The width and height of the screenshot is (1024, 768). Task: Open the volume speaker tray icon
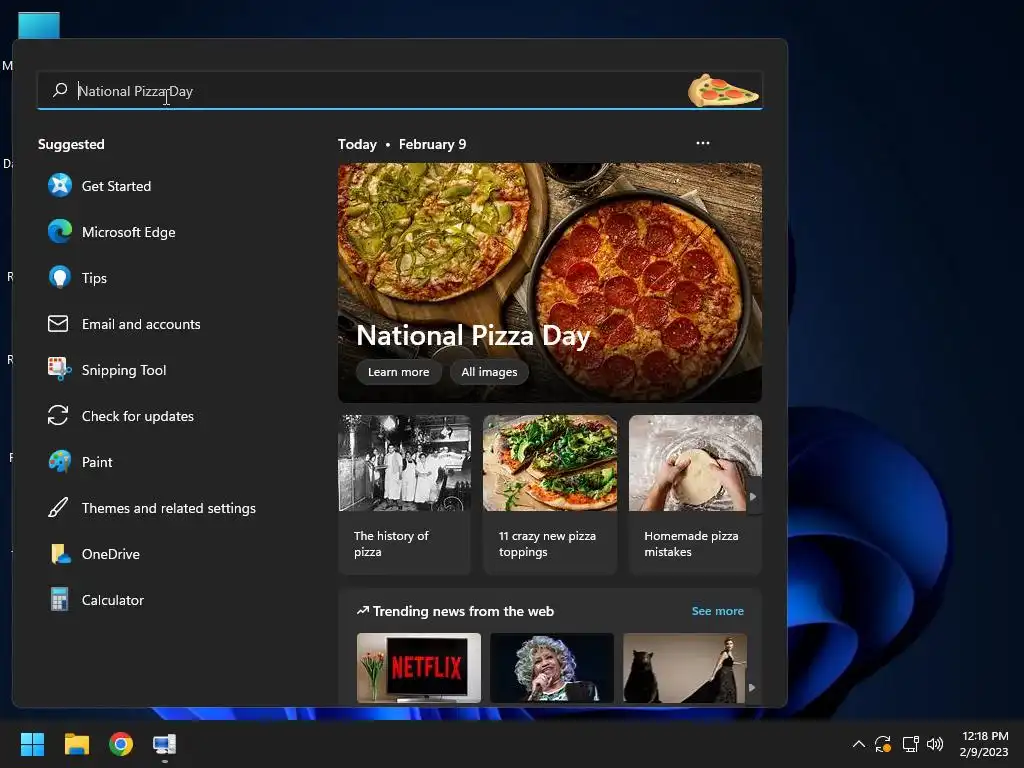tap(935, 744)
